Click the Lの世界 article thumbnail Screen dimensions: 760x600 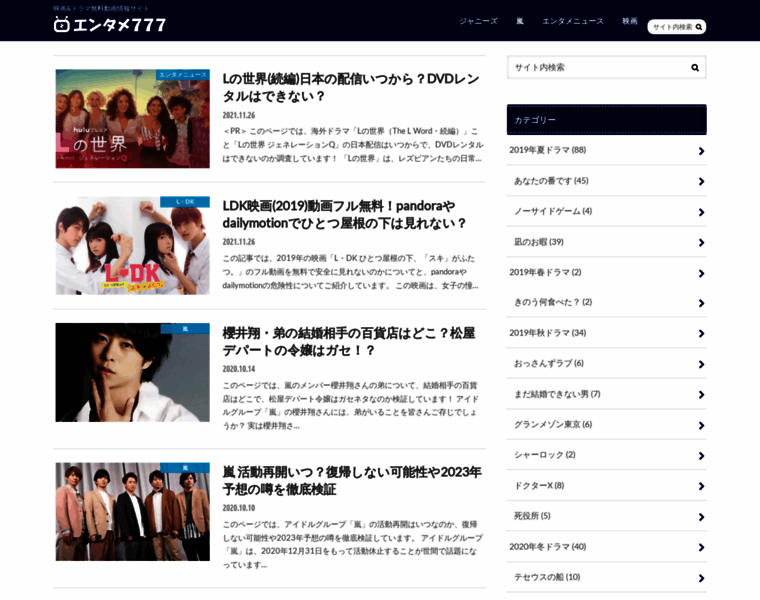pyautogui.click(x=133, y=119)
